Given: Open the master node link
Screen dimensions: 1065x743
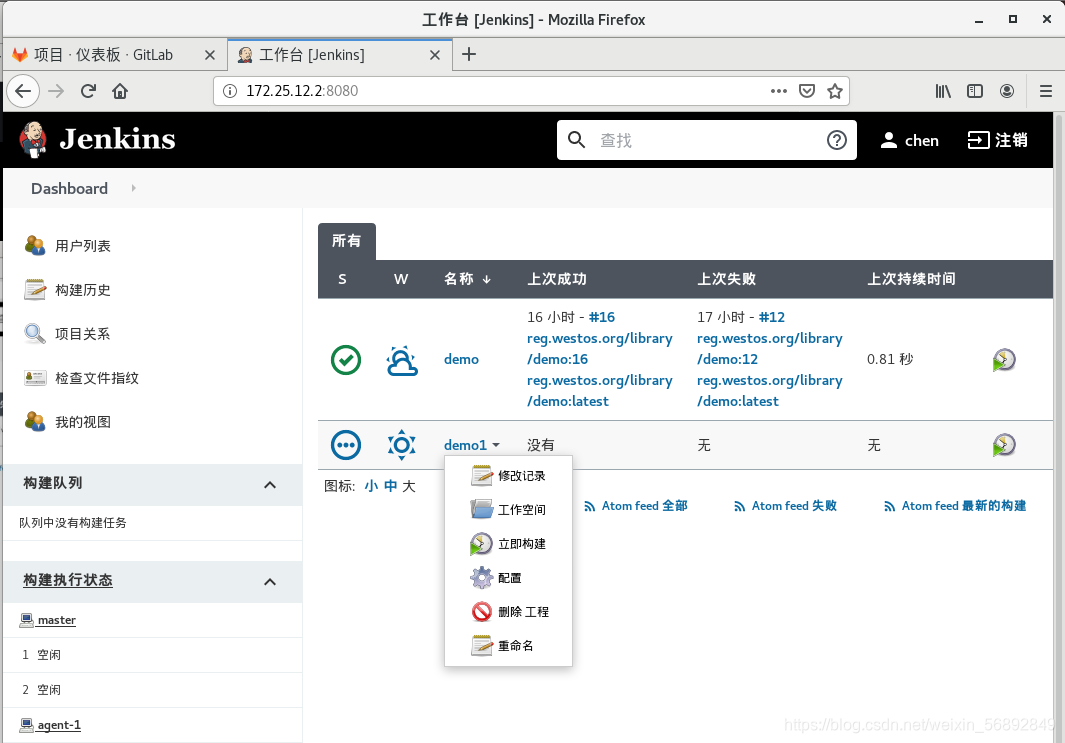Looking at the screenshot, I should click(x=56, y=620).
